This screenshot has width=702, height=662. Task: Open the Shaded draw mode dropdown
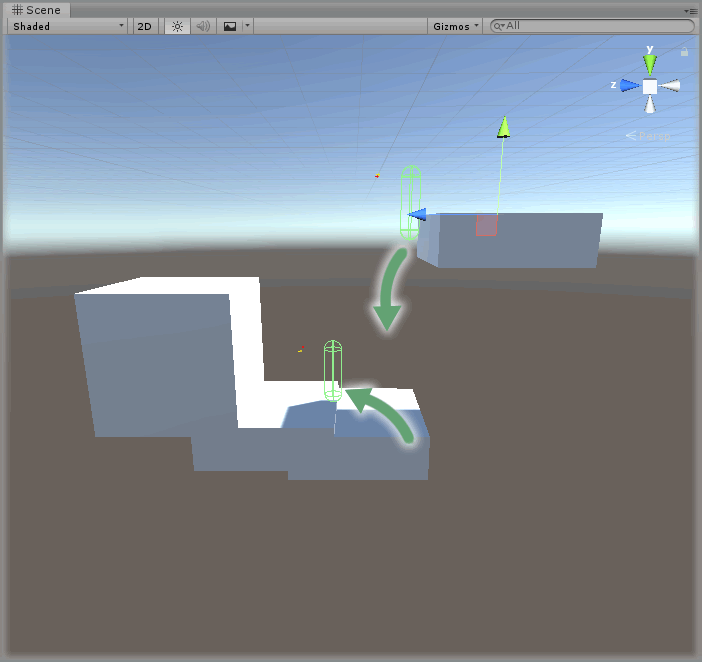(68, 26)
